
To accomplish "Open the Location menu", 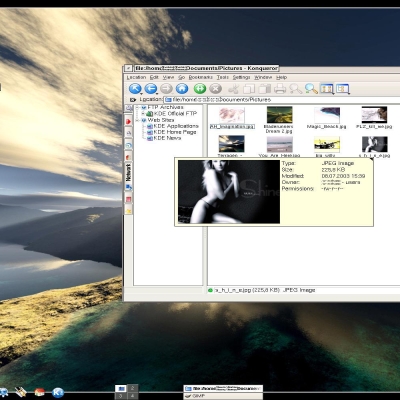I will [x=136, y=77].
